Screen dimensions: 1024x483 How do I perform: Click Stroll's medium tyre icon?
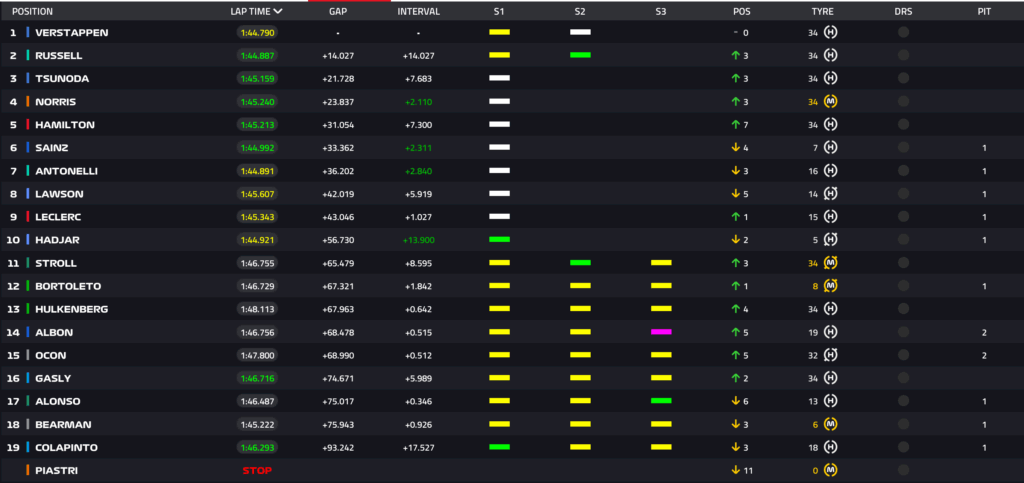pos(830,263)
